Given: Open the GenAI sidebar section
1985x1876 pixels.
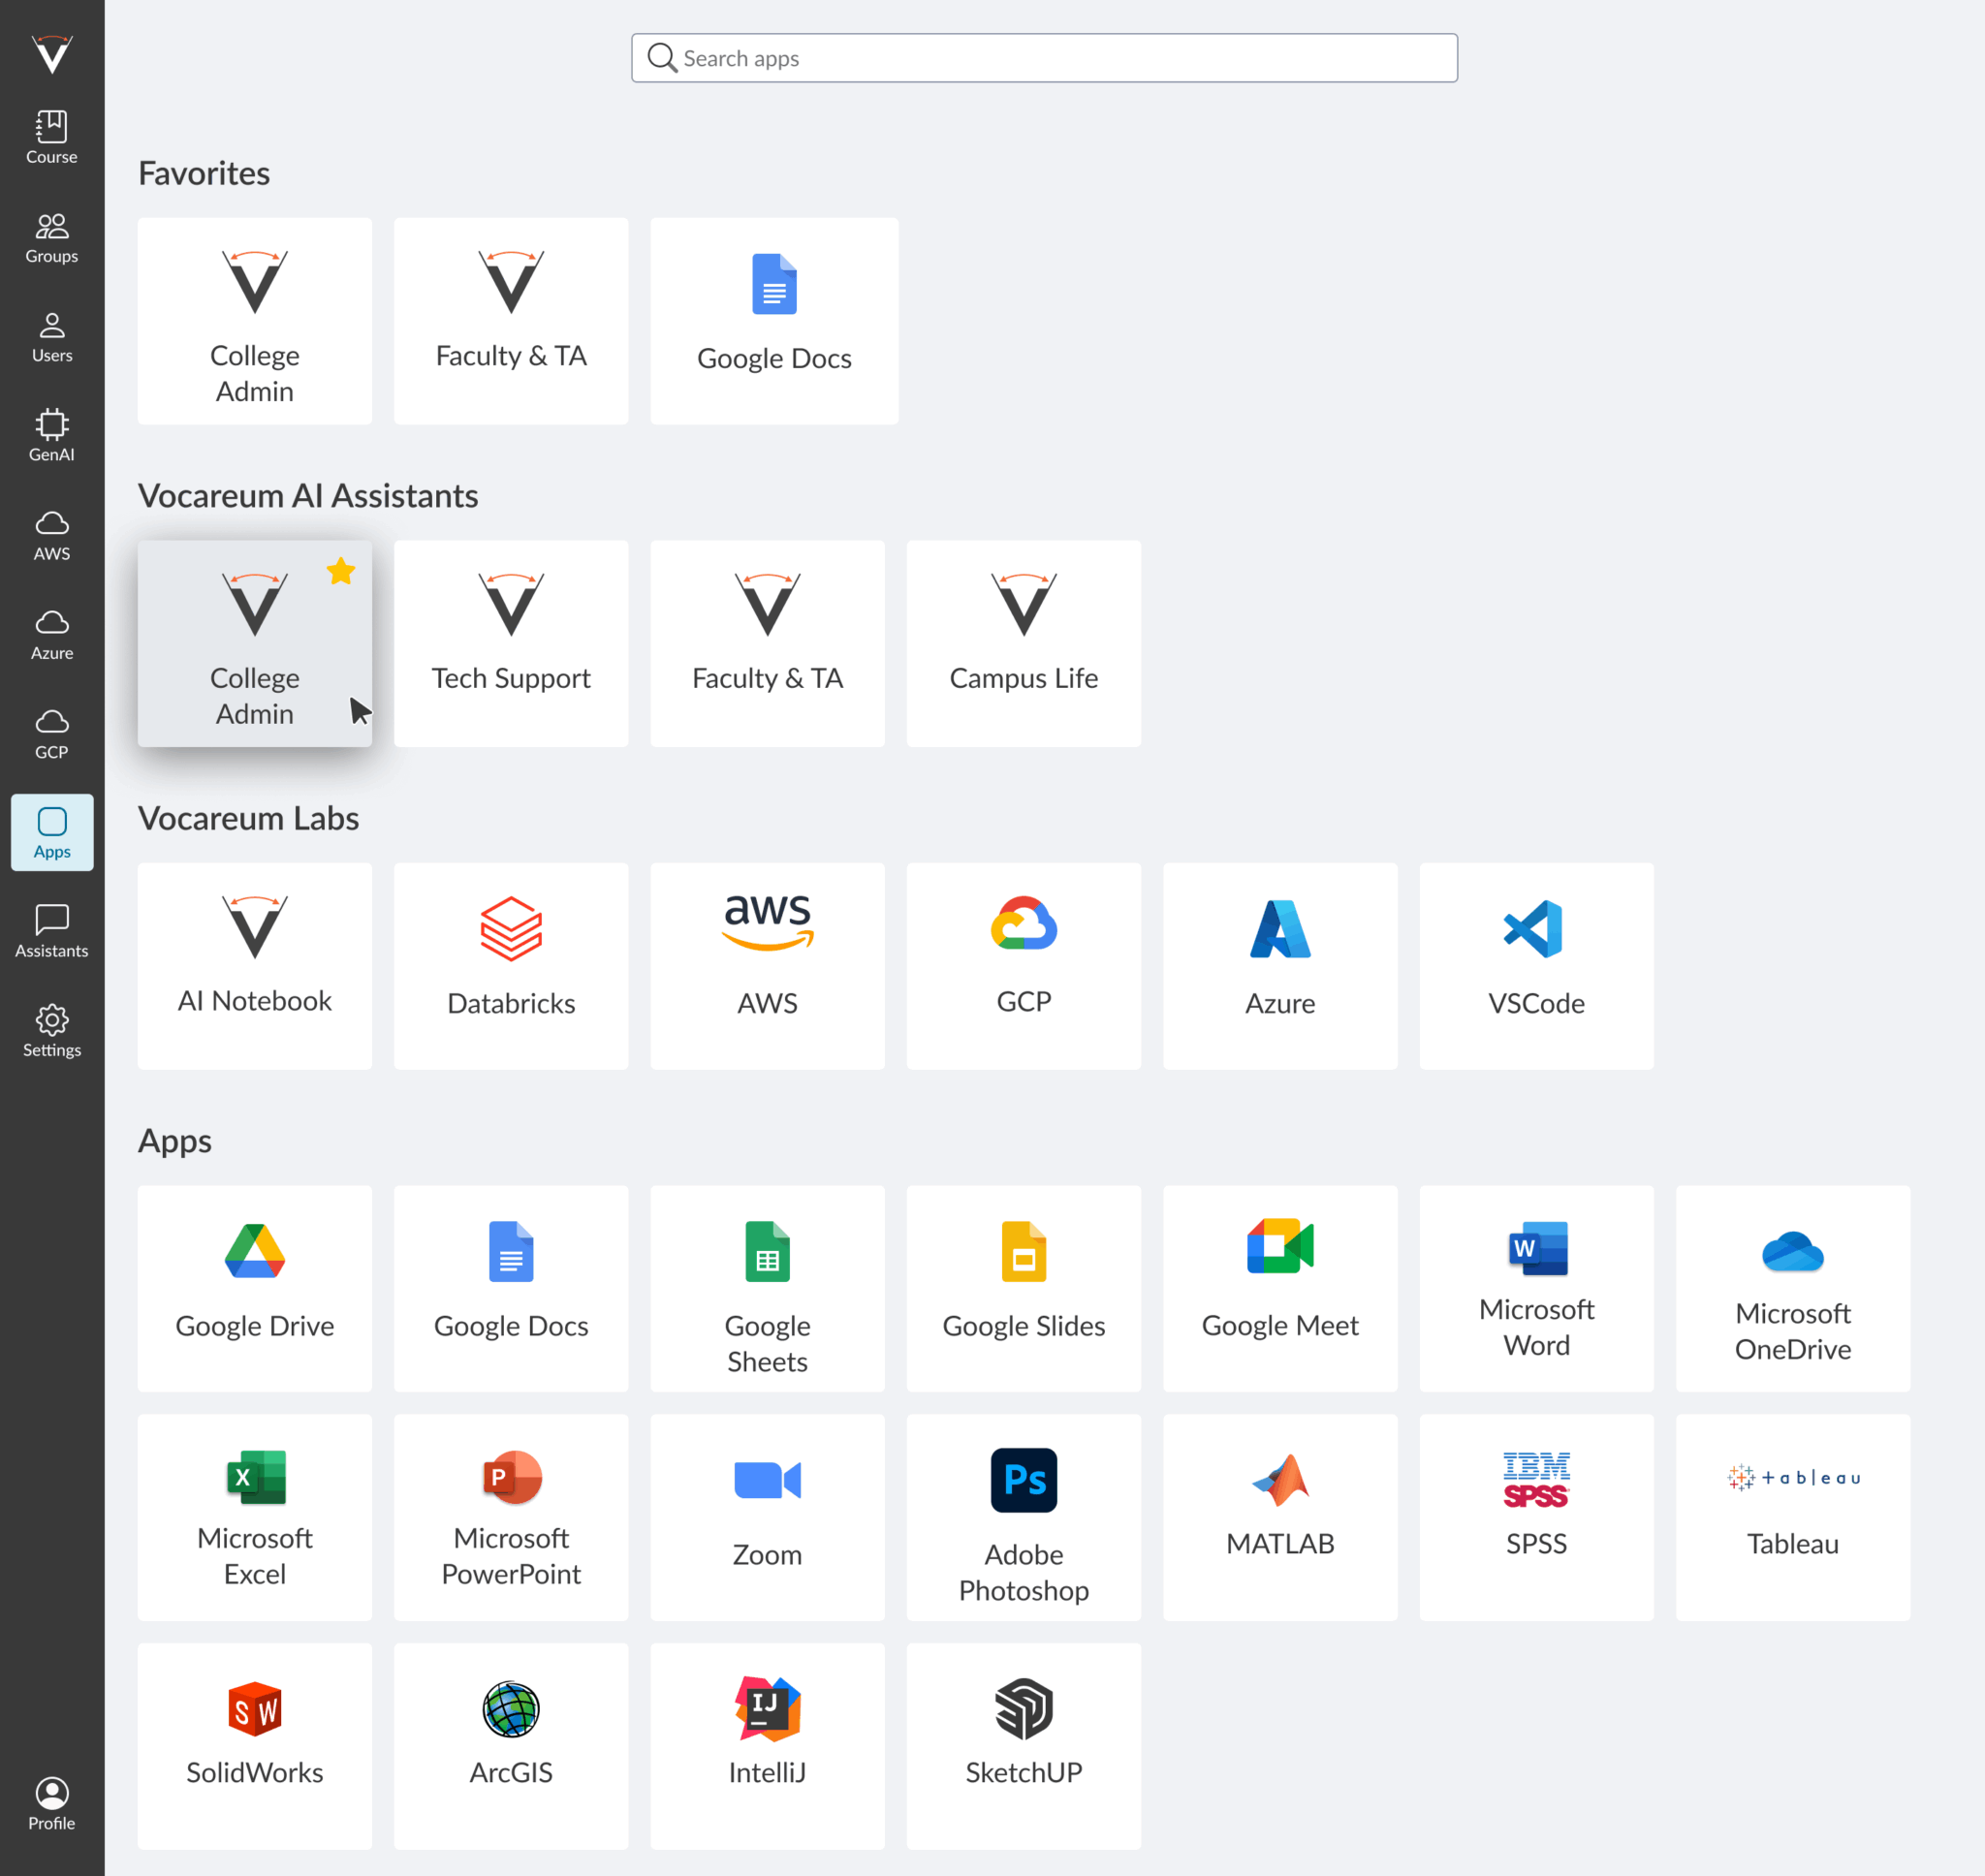Looking at the screenshot, I should tap(52, 435).
